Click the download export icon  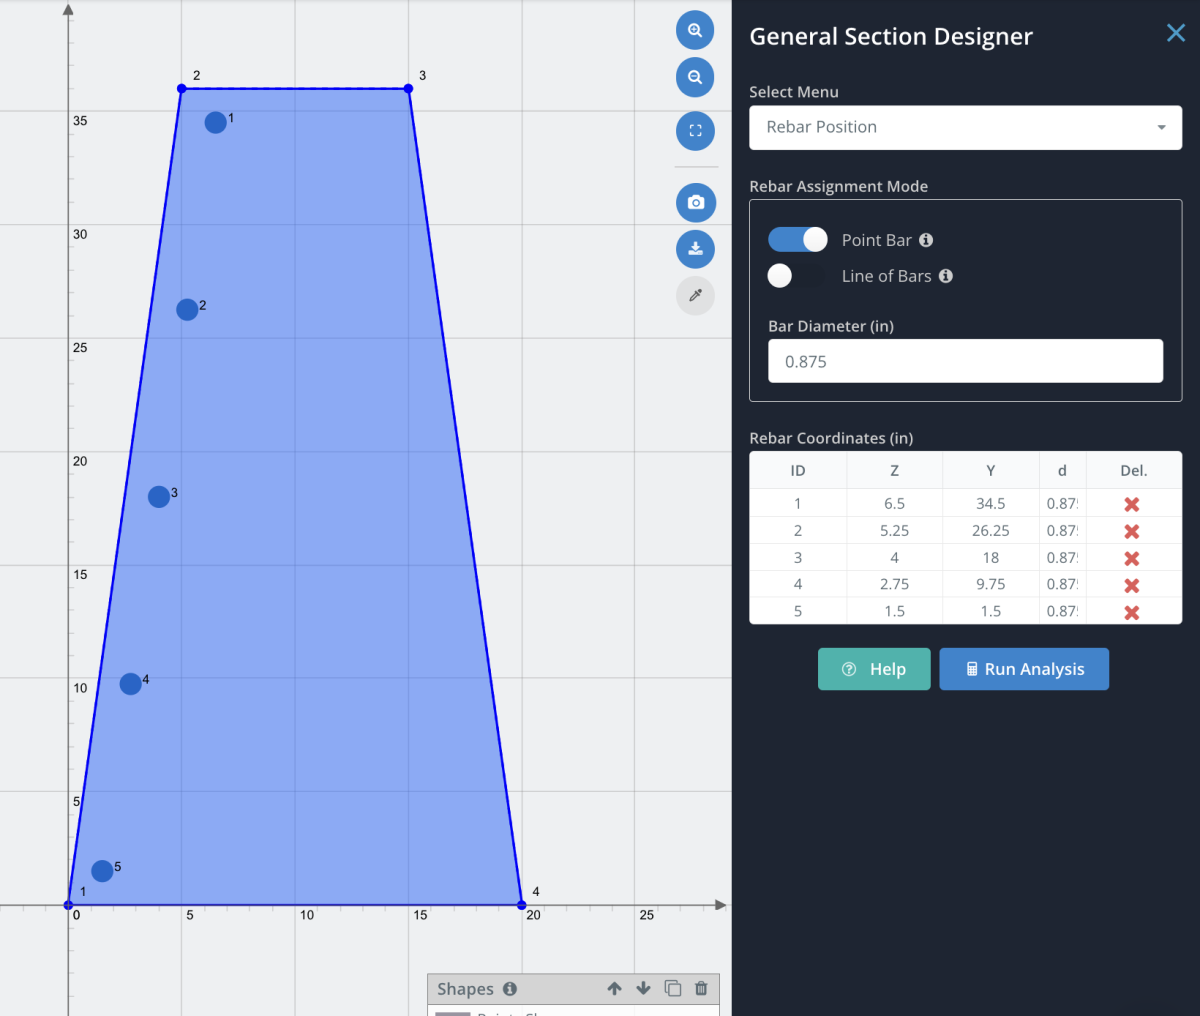click(695, 249)
